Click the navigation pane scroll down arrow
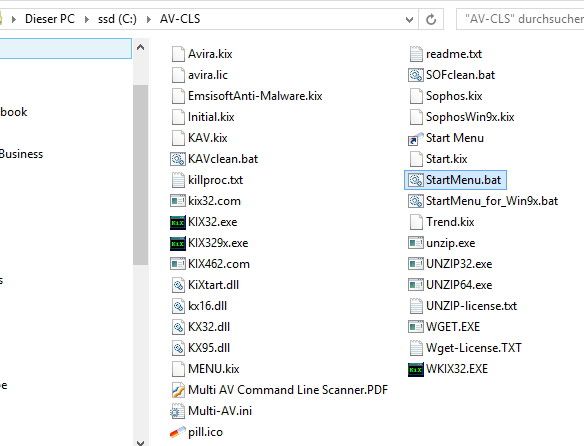This screenshot has width=584, height=446. tap(140, 442)
